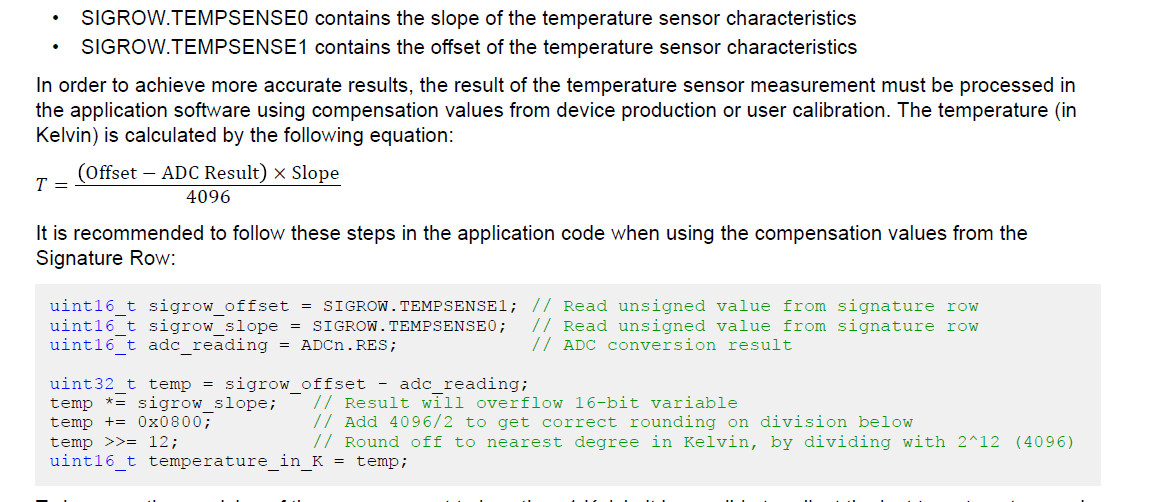Image resolution: width=1161 pixels, height=502 pixels.
Task: Click the letter T in the formula
Action: pos(41,185)
